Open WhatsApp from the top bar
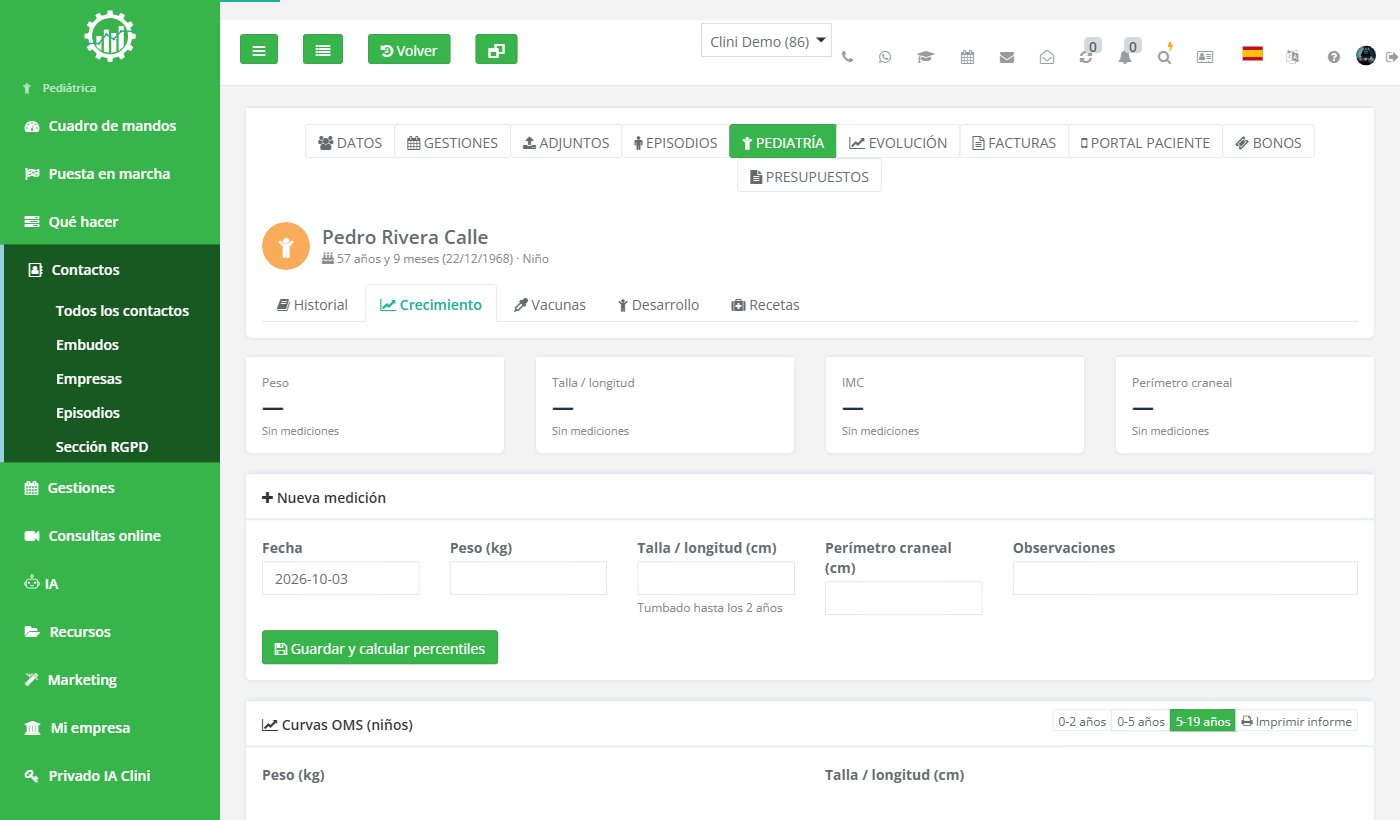The width and height of the screenshot is (1400, 820). pos(885,57)
